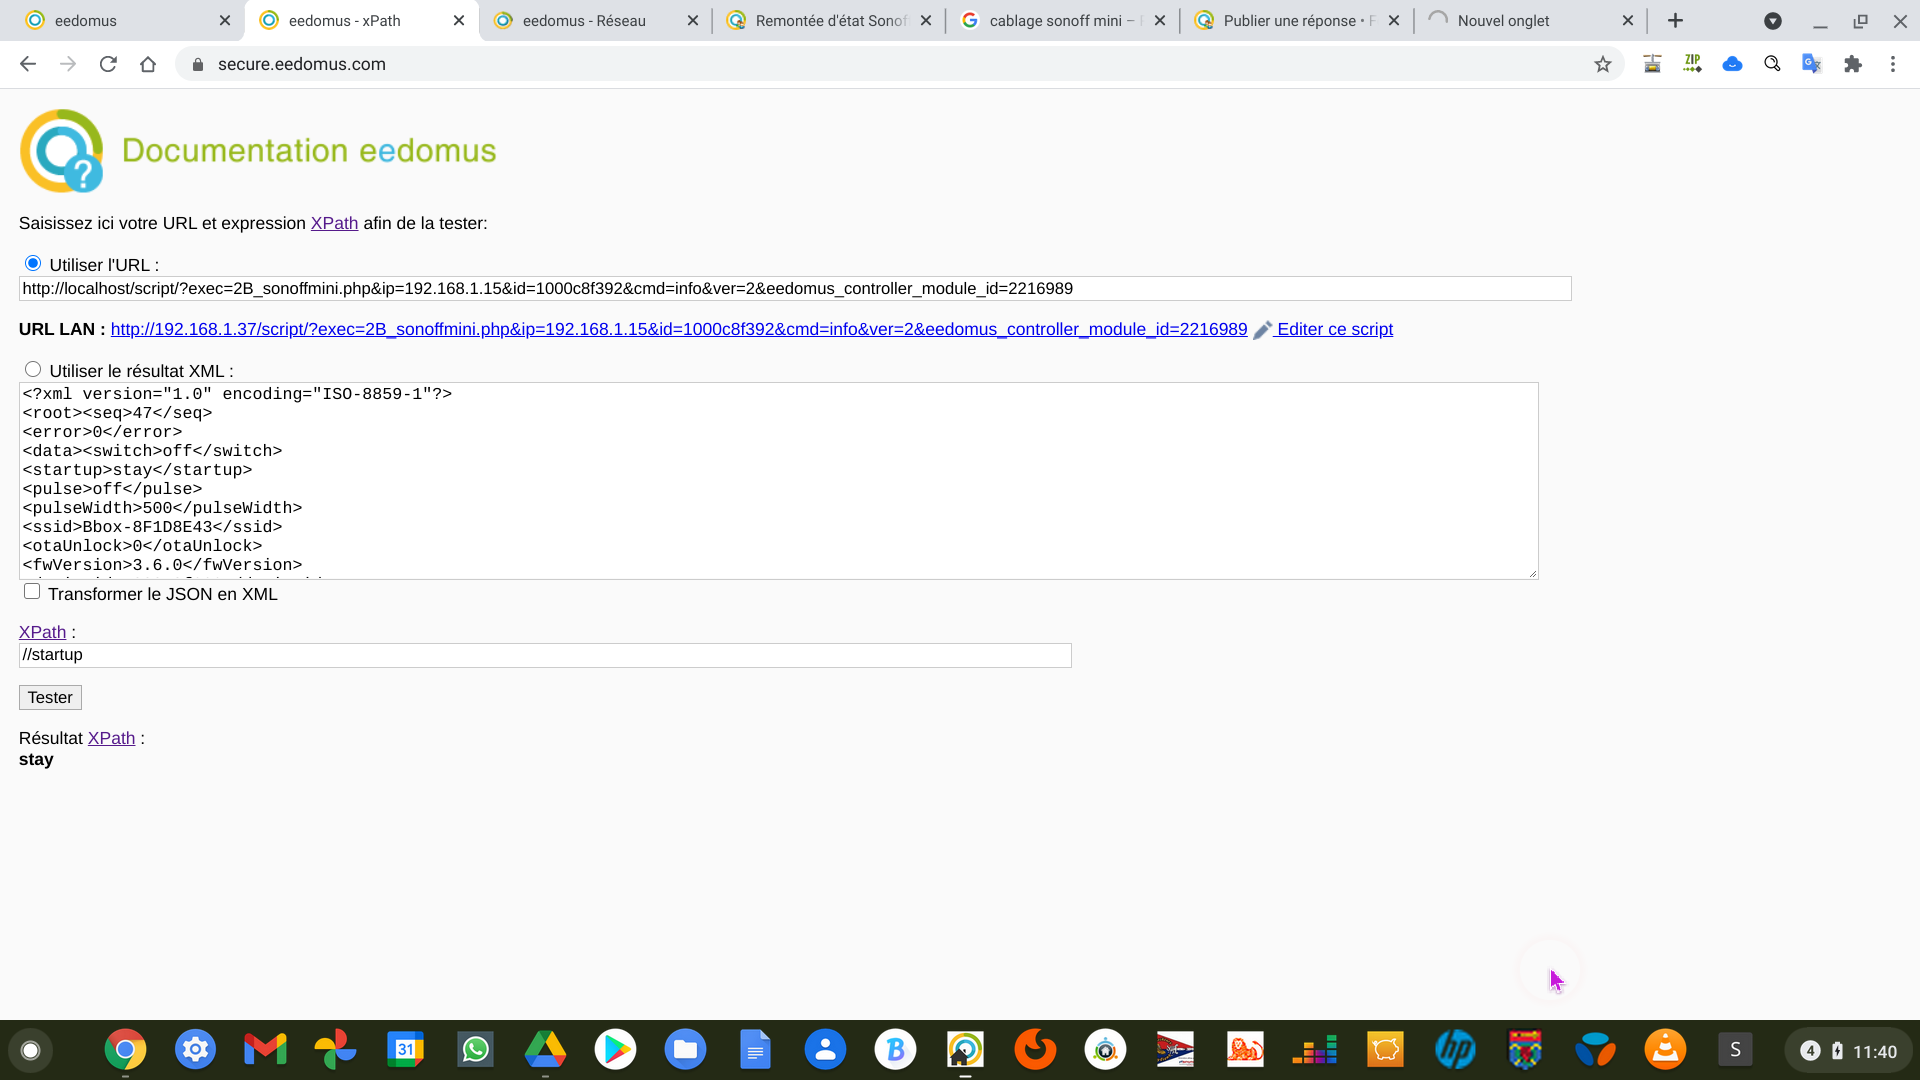
Task: Switch to Remontée d'état Sonoff tab
Action: point(828,20)
